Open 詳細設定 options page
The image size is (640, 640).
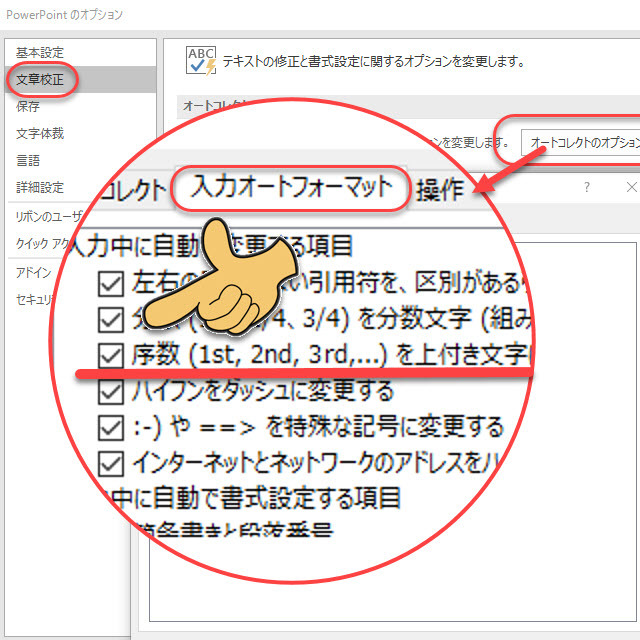[x=40, y=187]
